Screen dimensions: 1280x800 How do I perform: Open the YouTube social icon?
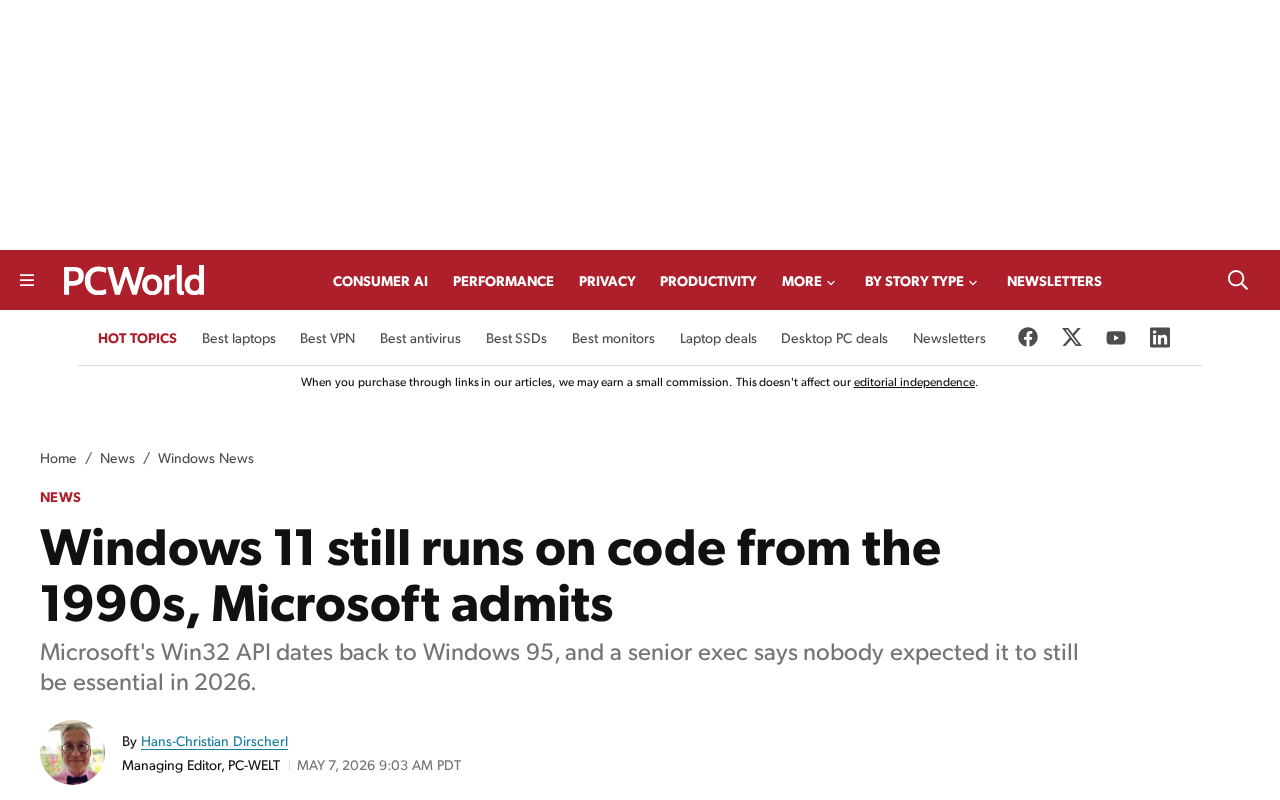click(1116, 338)
